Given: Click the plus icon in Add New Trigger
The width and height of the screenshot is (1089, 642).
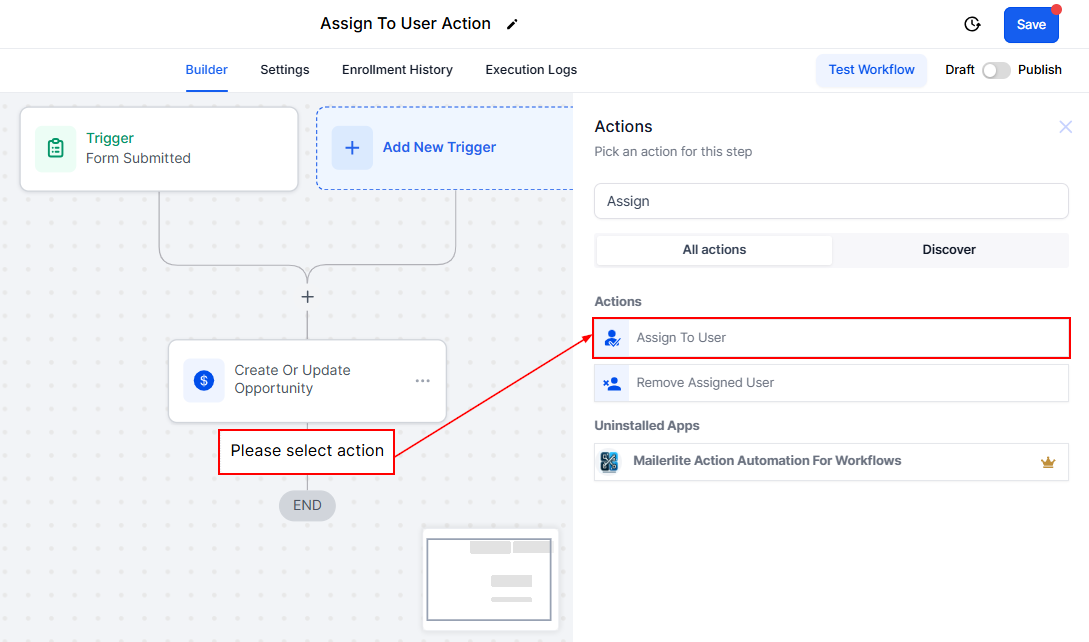Looking at the screenshot, I should (352, 148).
